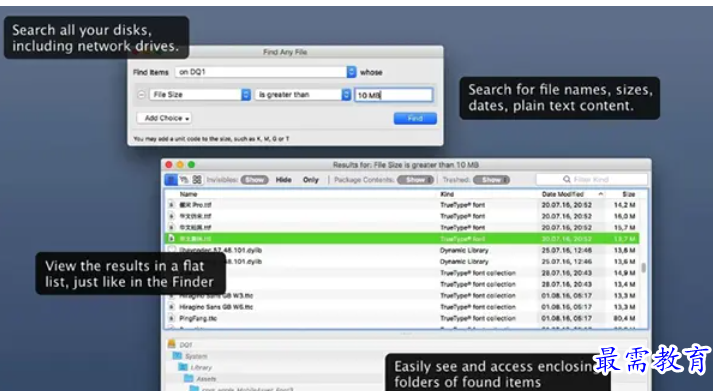Select the font row sized 16,0 M
Viewport: 717px width, 391px height.
(401, 216)
